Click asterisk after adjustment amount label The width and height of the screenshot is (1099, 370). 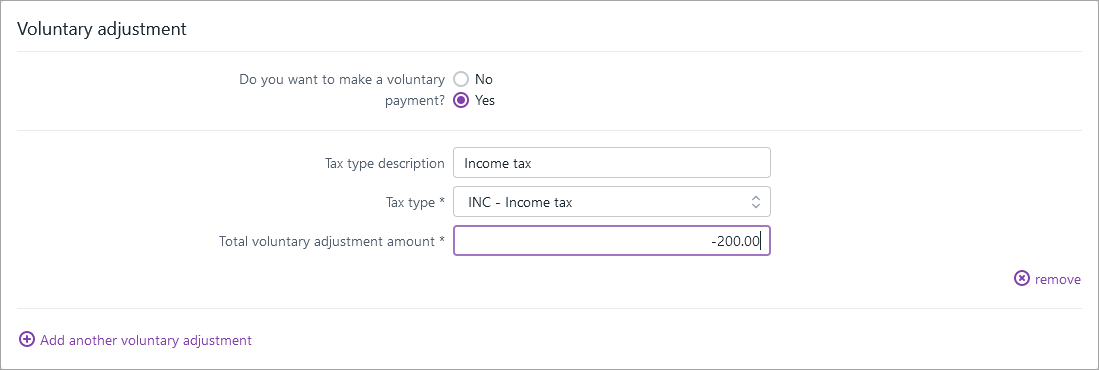[x=442, y=240]
